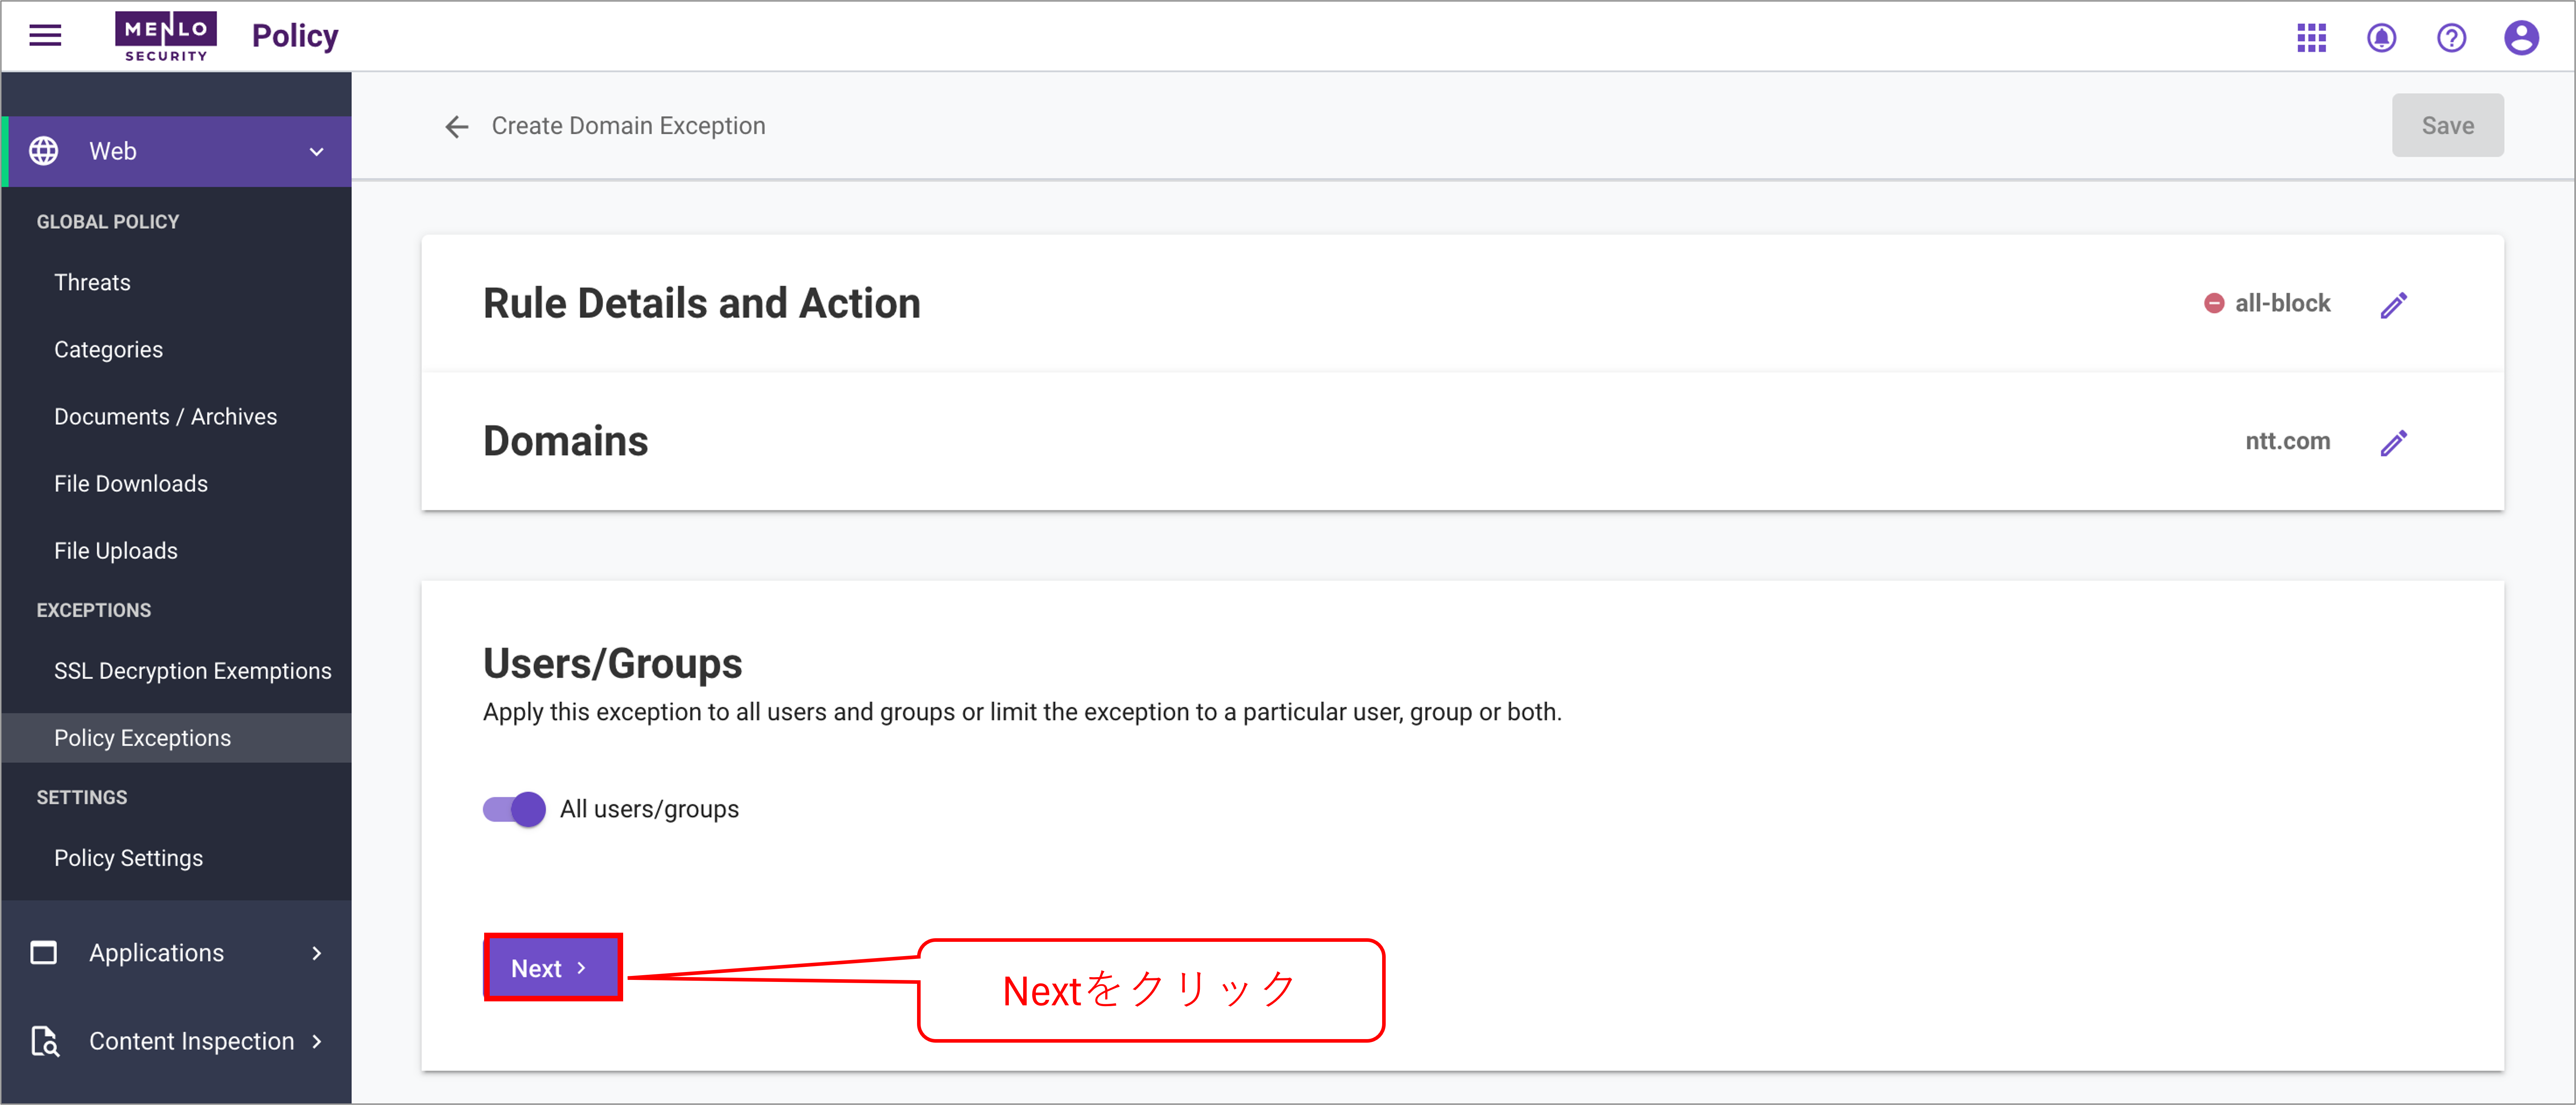Click the all-block rule name text
Screen dimensions: 2576x1105
pos(2282,303)
